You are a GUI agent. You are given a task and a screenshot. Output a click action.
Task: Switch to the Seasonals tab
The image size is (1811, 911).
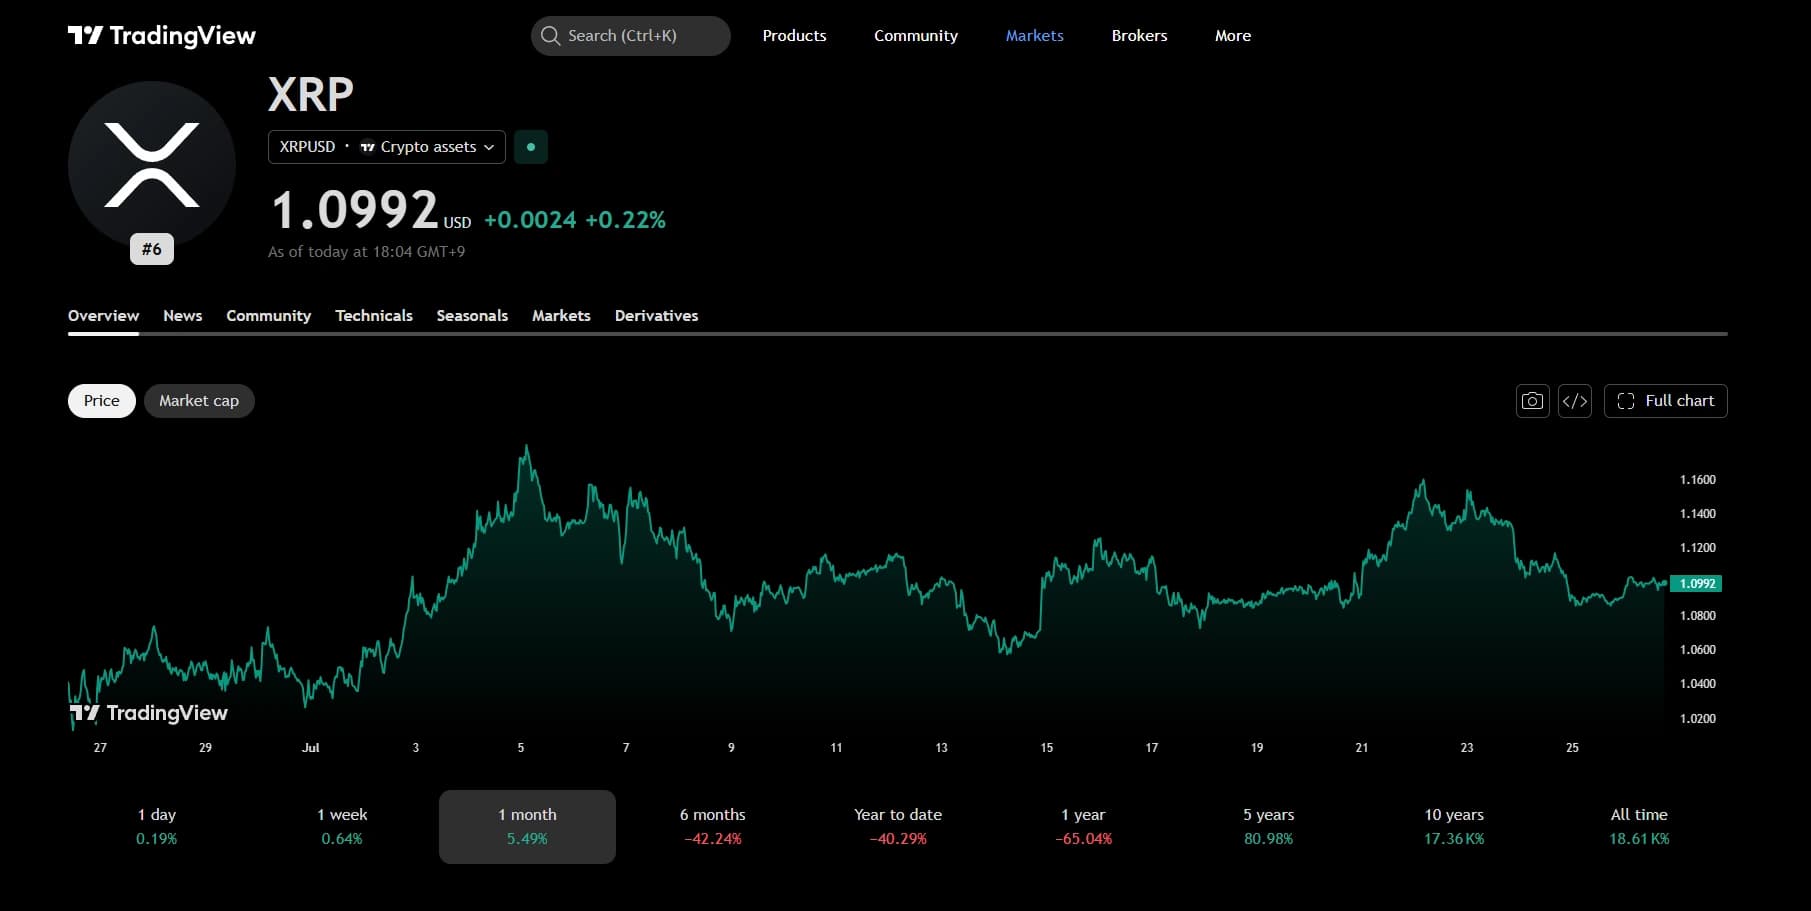click(x=473, y=316)
